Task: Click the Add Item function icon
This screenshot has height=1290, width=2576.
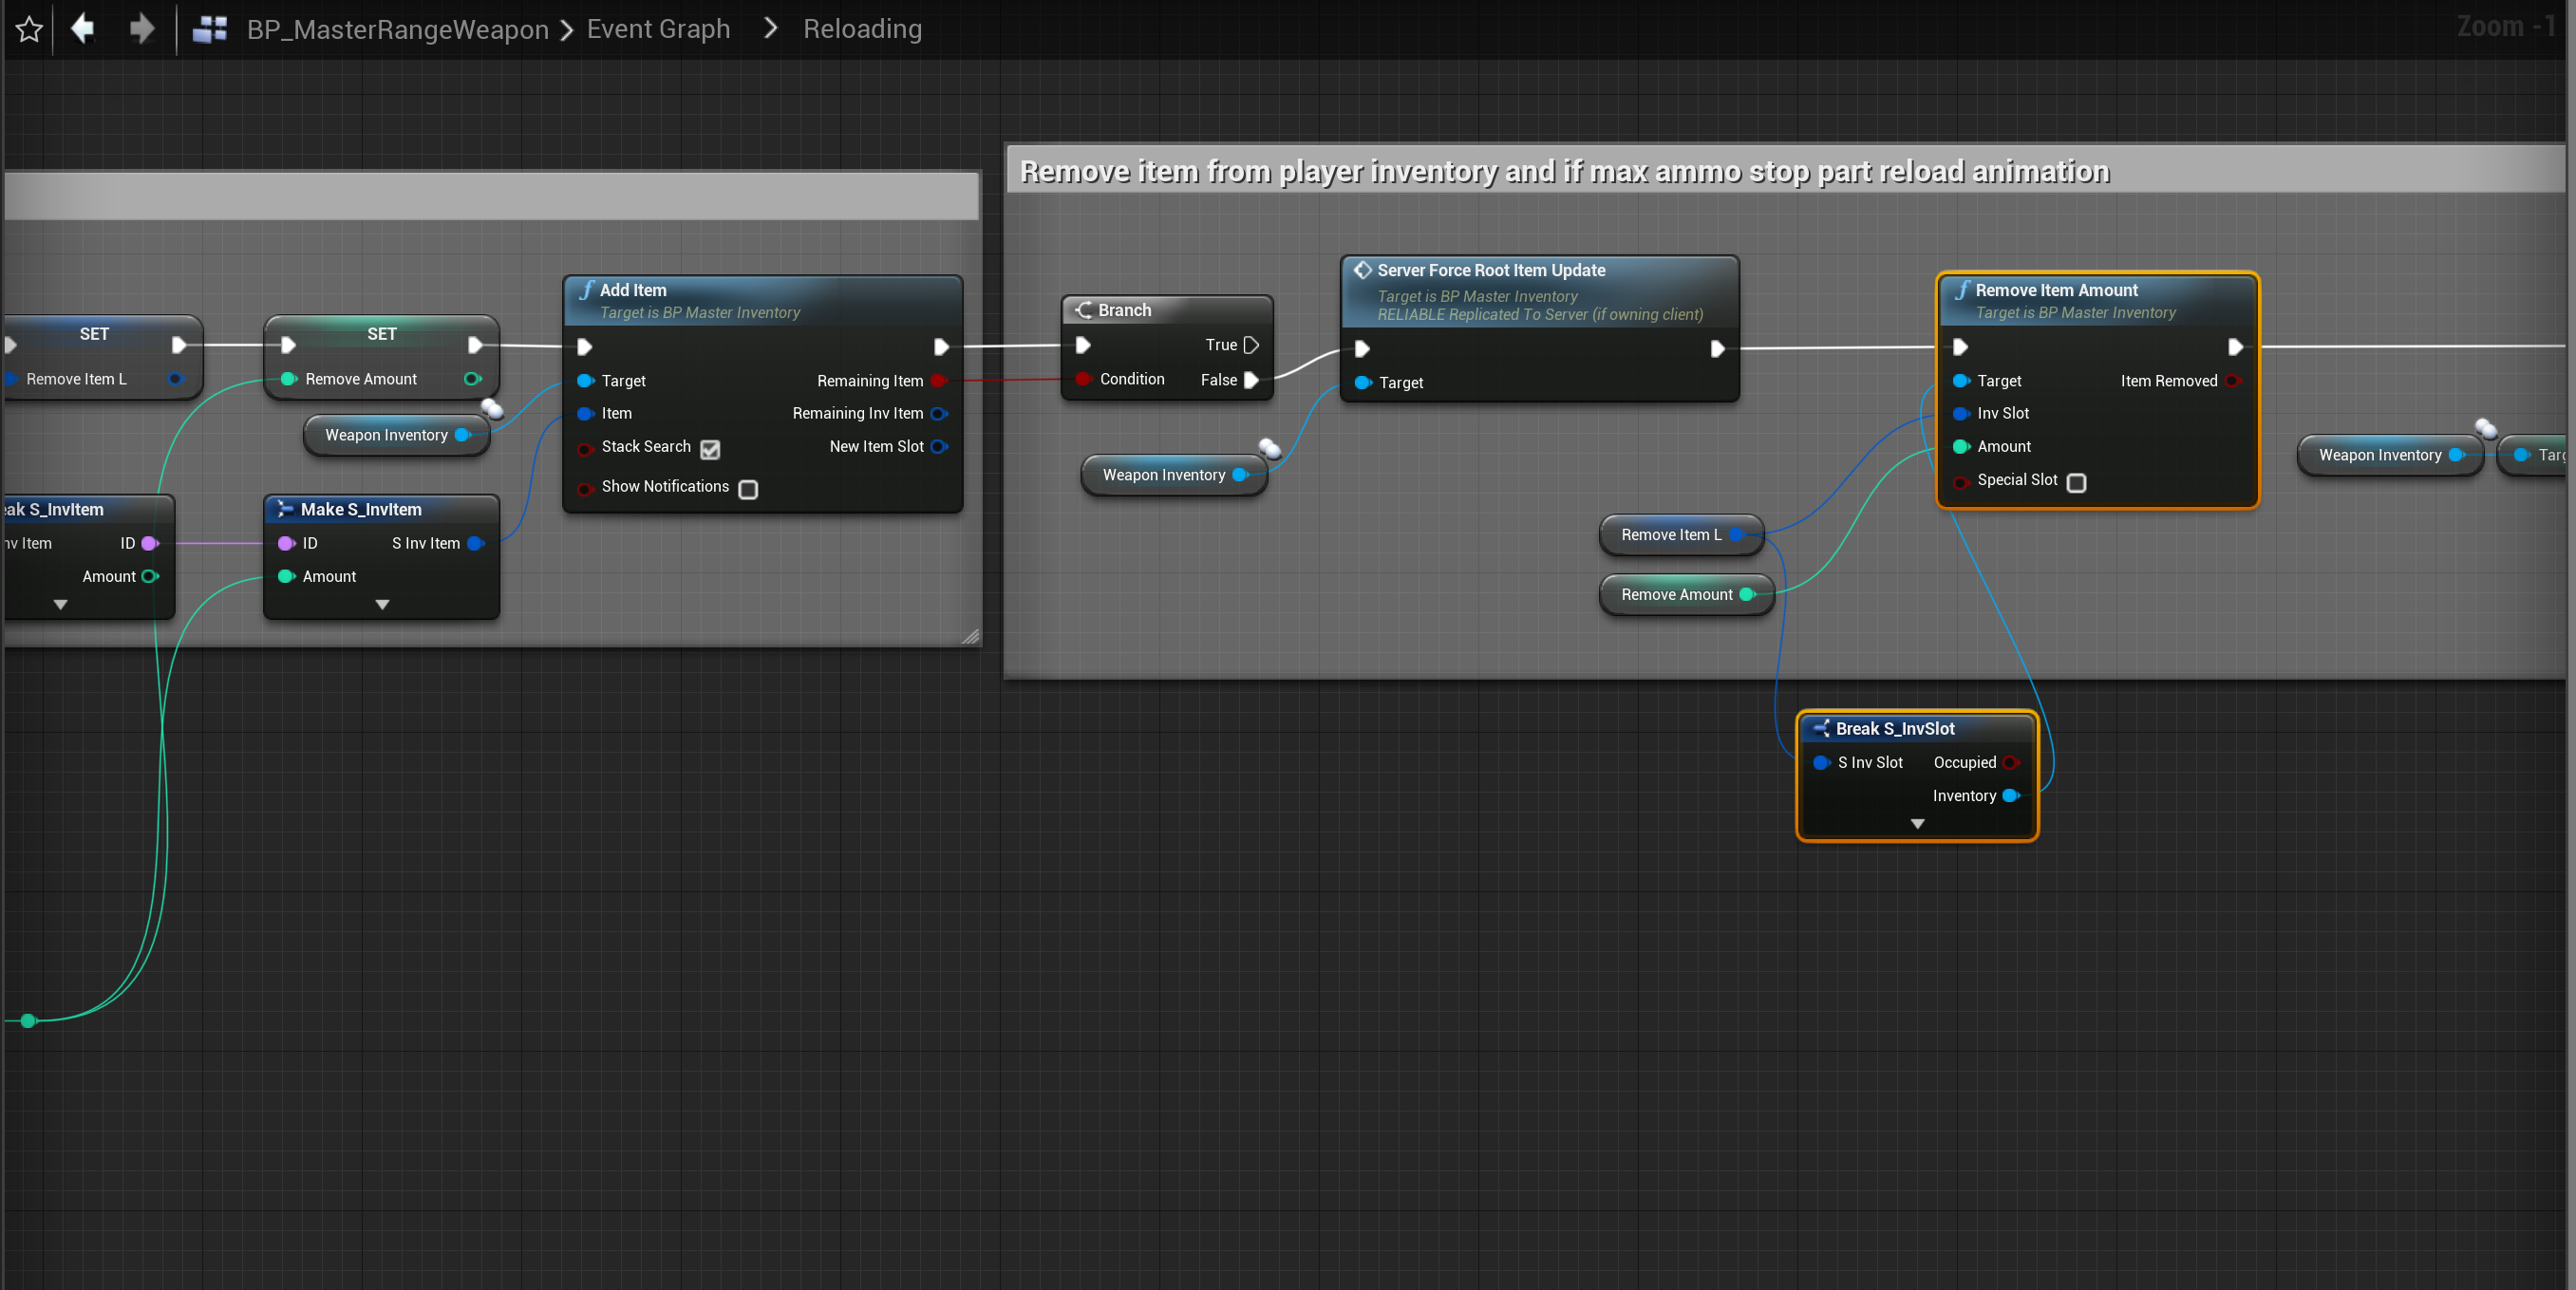Action: pyautogui.click(x=586, y=290)
